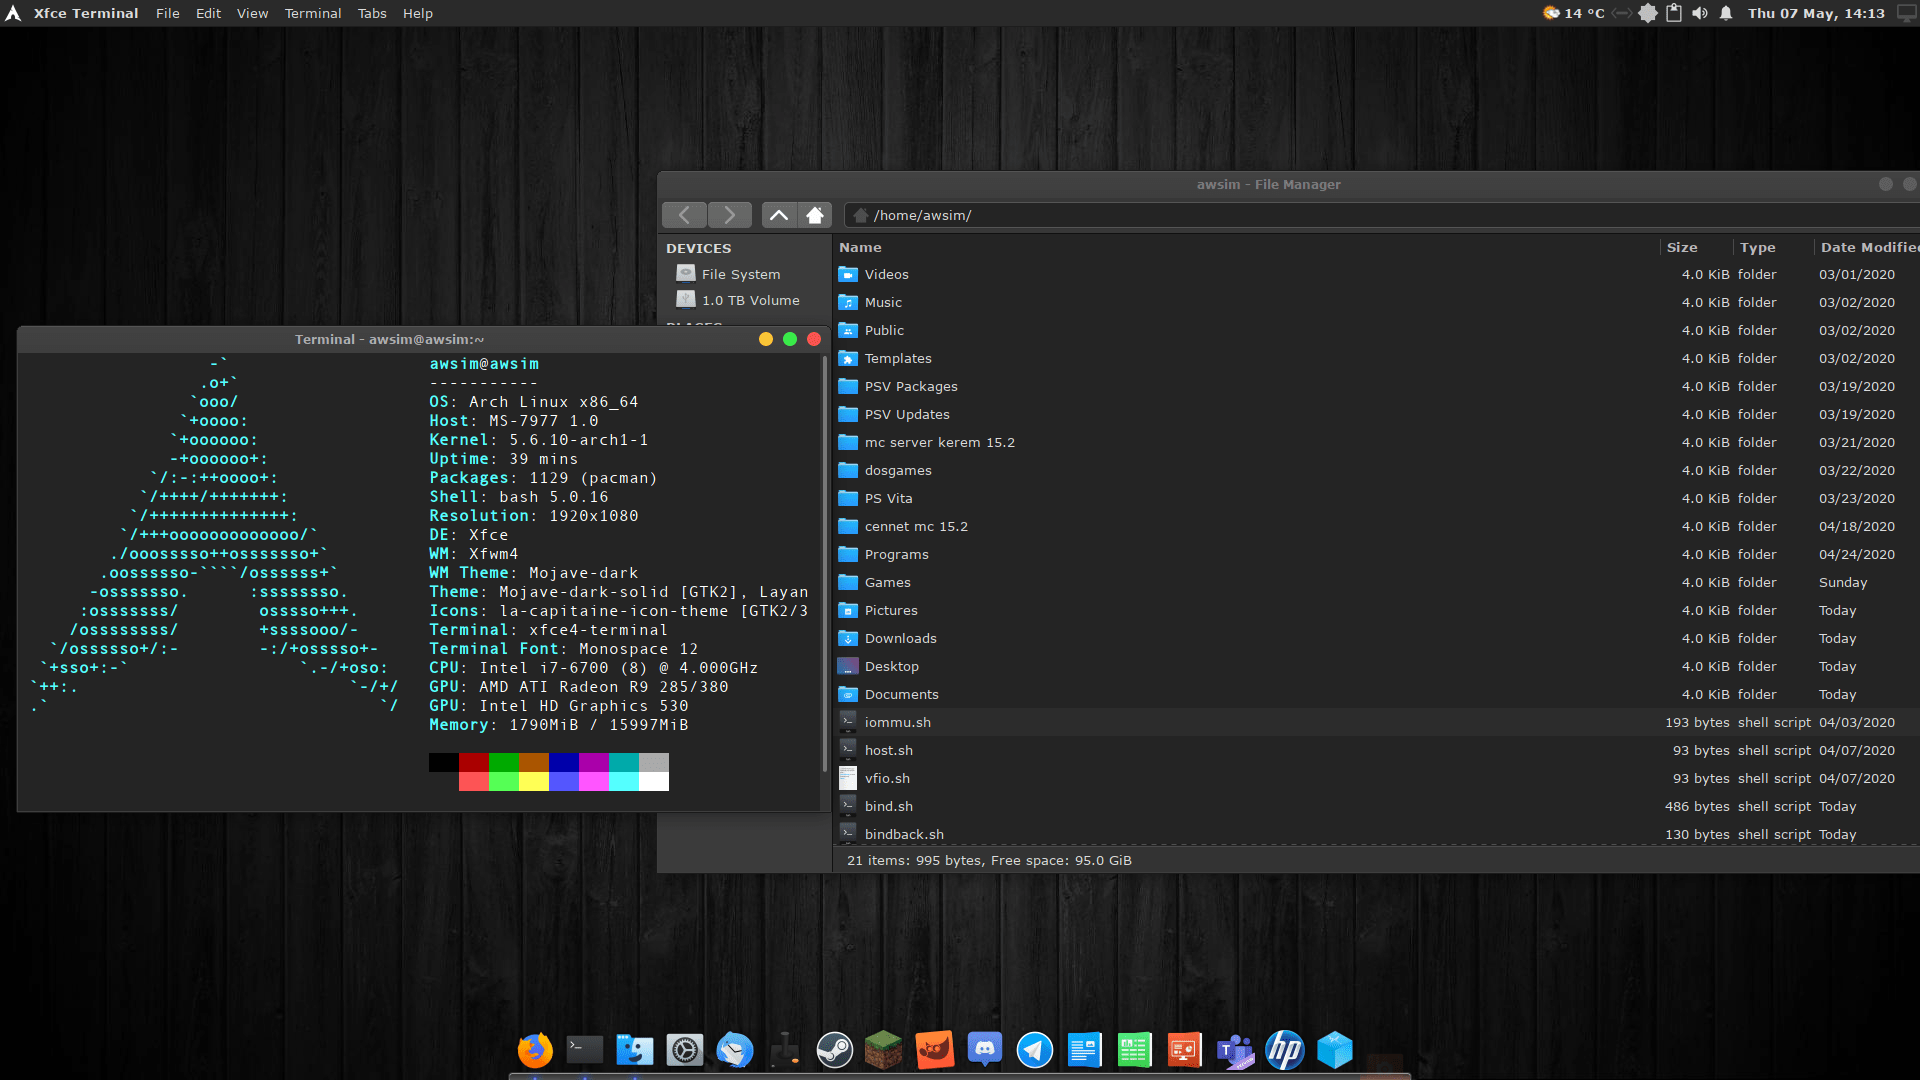Screen dimensions: 1920x1080
Task: Sort files by the Size column header
Action: pos(1681,247)
